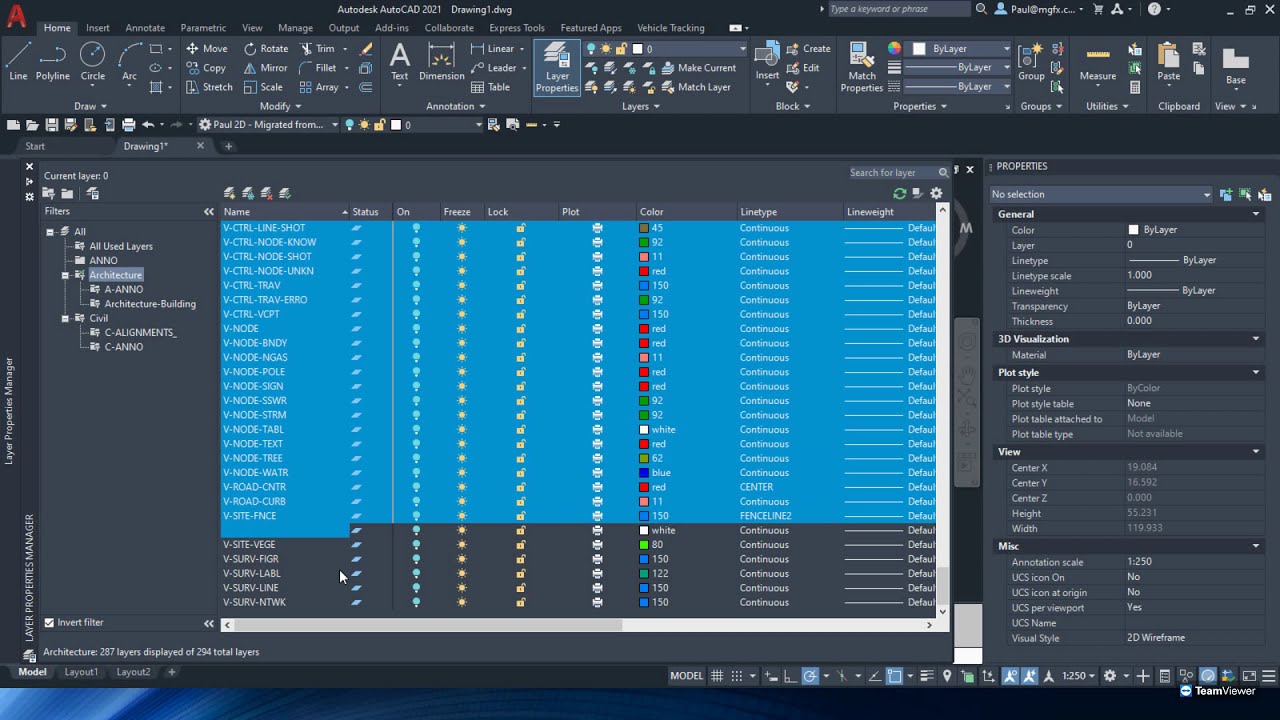The image size is (1280, 720).
Task: Click the keyword search box in title bar
Action: pos(898,9)
